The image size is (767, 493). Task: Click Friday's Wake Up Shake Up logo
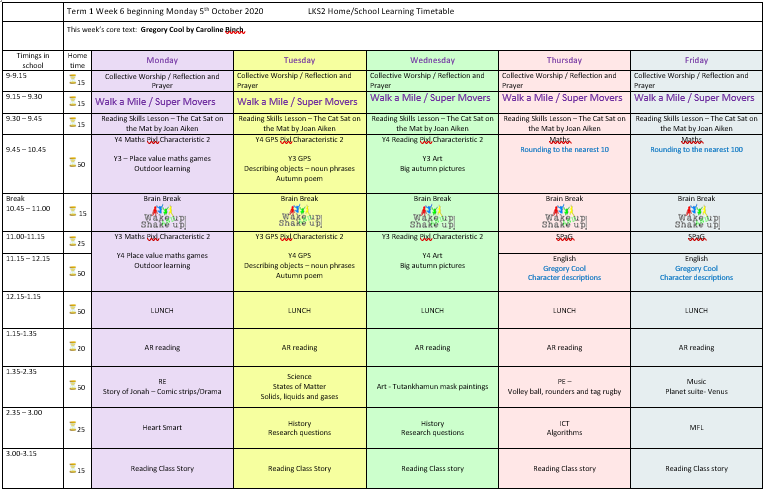[696, 217]
